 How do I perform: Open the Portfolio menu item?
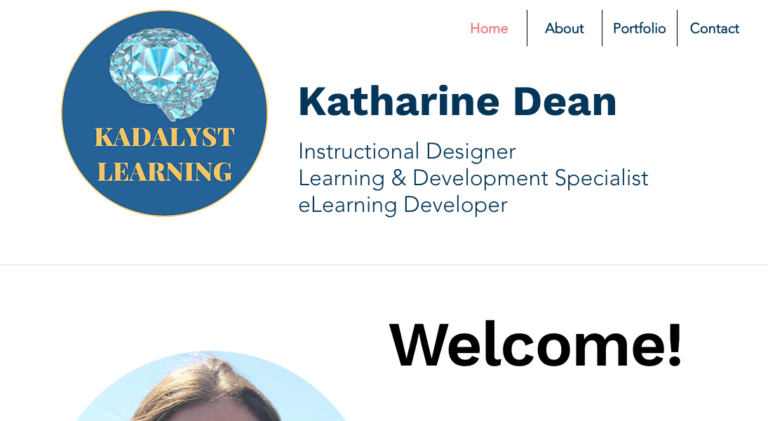pyautogui.click(x=639, y=28)
